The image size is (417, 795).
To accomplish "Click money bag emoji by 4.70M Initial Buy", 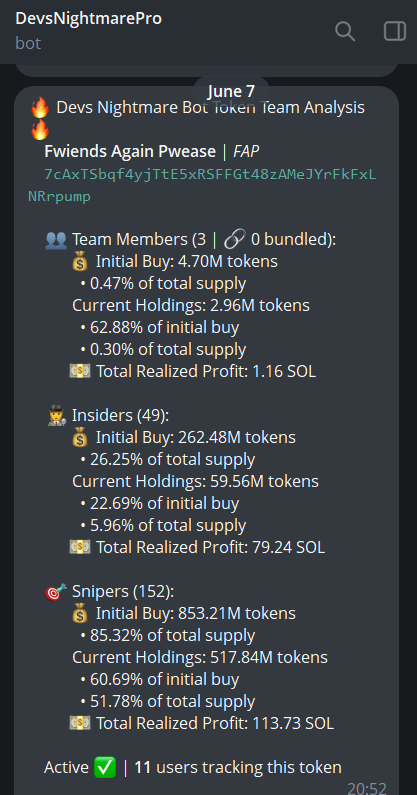I will 80,261.
